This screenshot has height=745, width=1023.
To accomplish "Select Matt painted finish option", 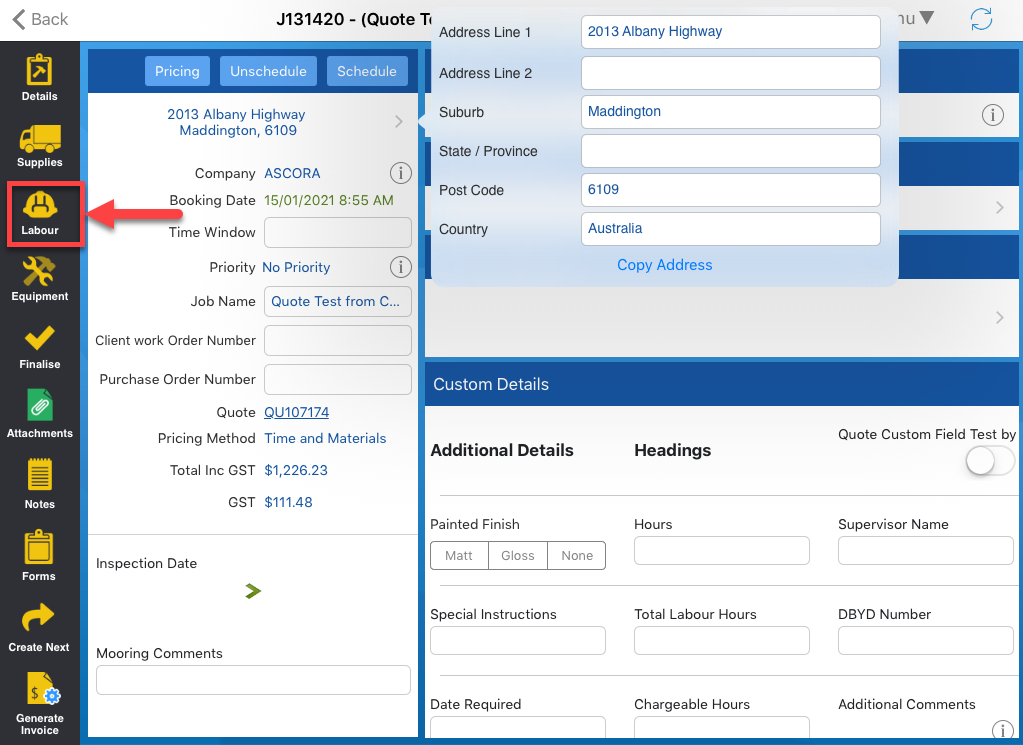I will pos(459,556).
